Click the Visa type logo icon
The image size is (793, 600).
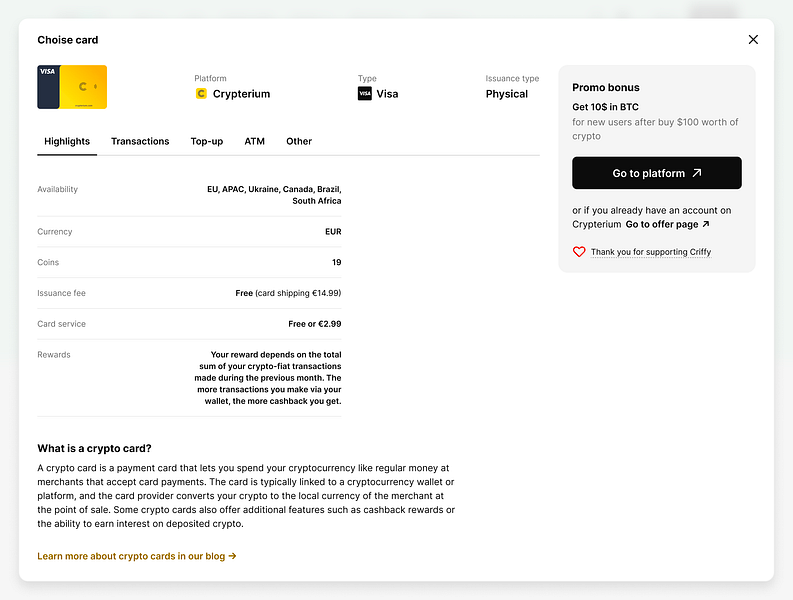click(x=365, y=94)
